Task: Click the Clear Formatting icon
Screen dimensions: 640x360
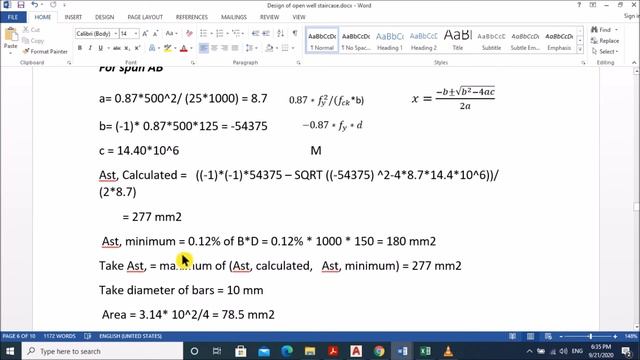Action: 189,33
